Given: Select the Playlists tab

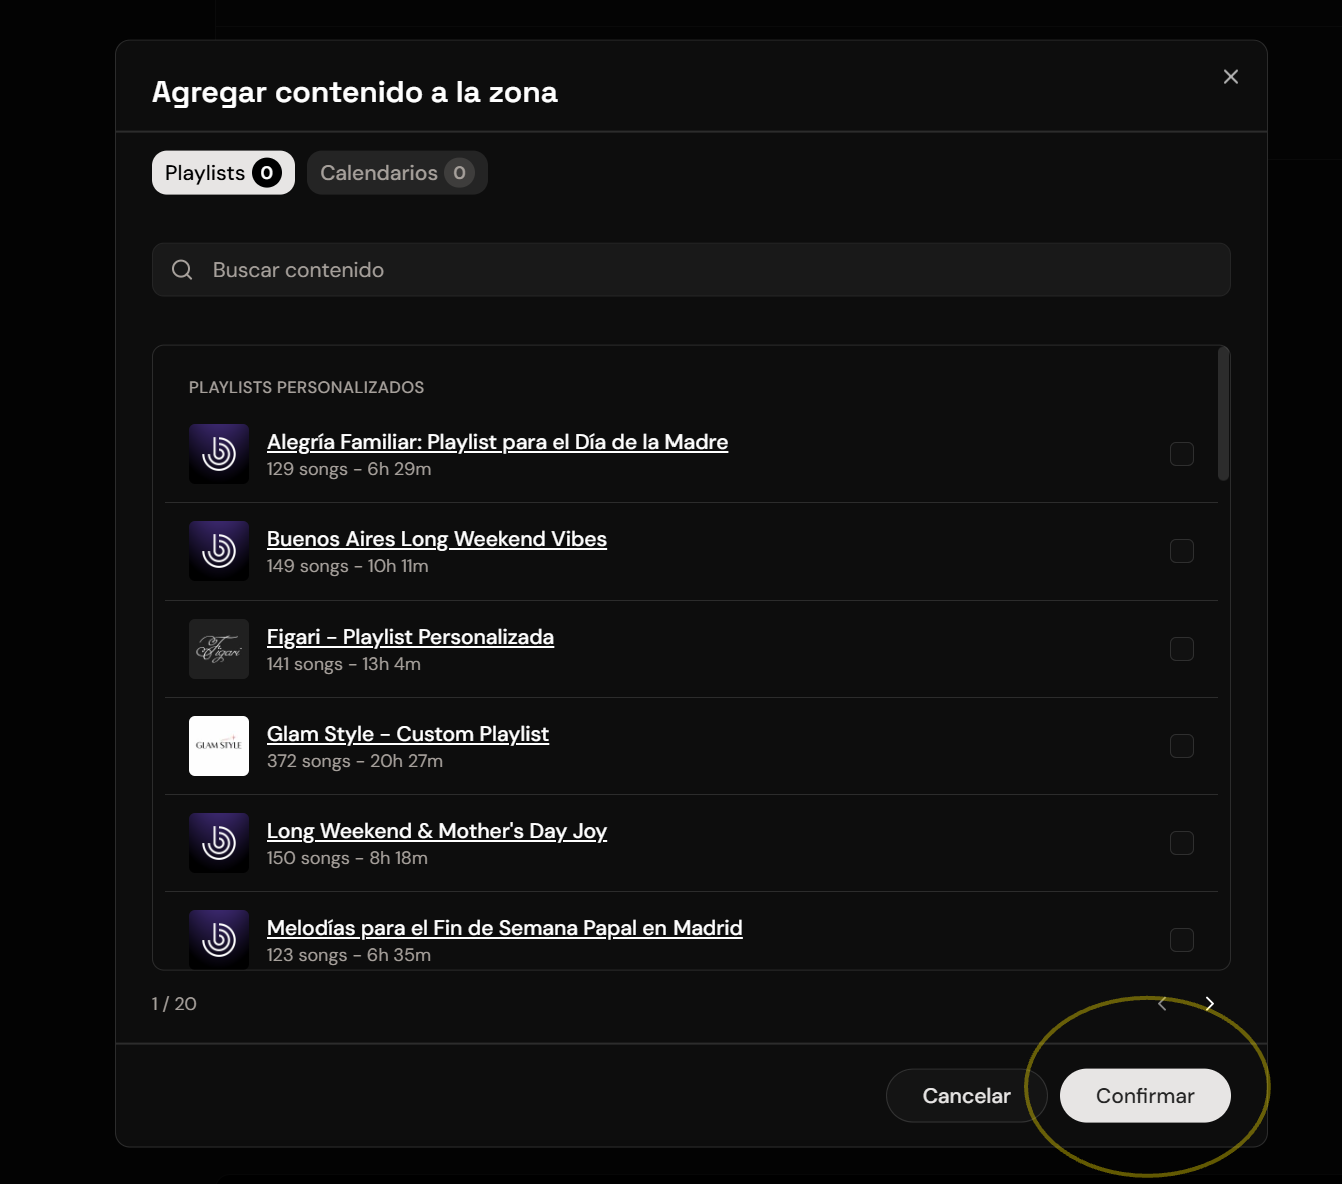Looking at the screenshot, I should tap(223, 173).
